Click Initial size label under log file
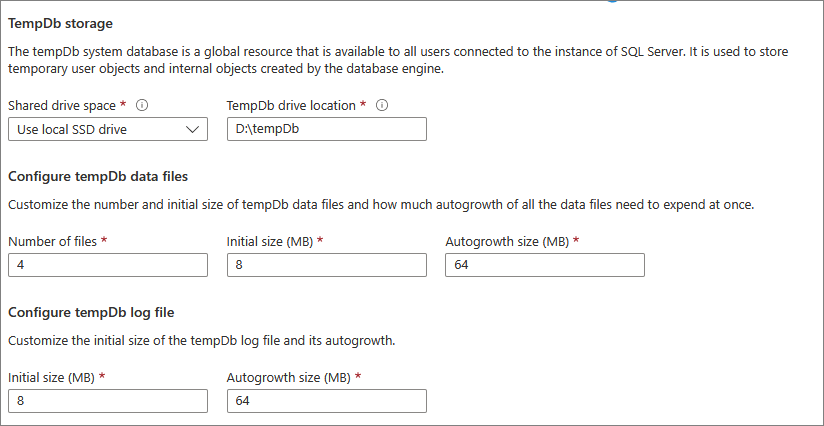Image resolution: width=824 pixels, height=426 pixels. [x=51, y=377]
